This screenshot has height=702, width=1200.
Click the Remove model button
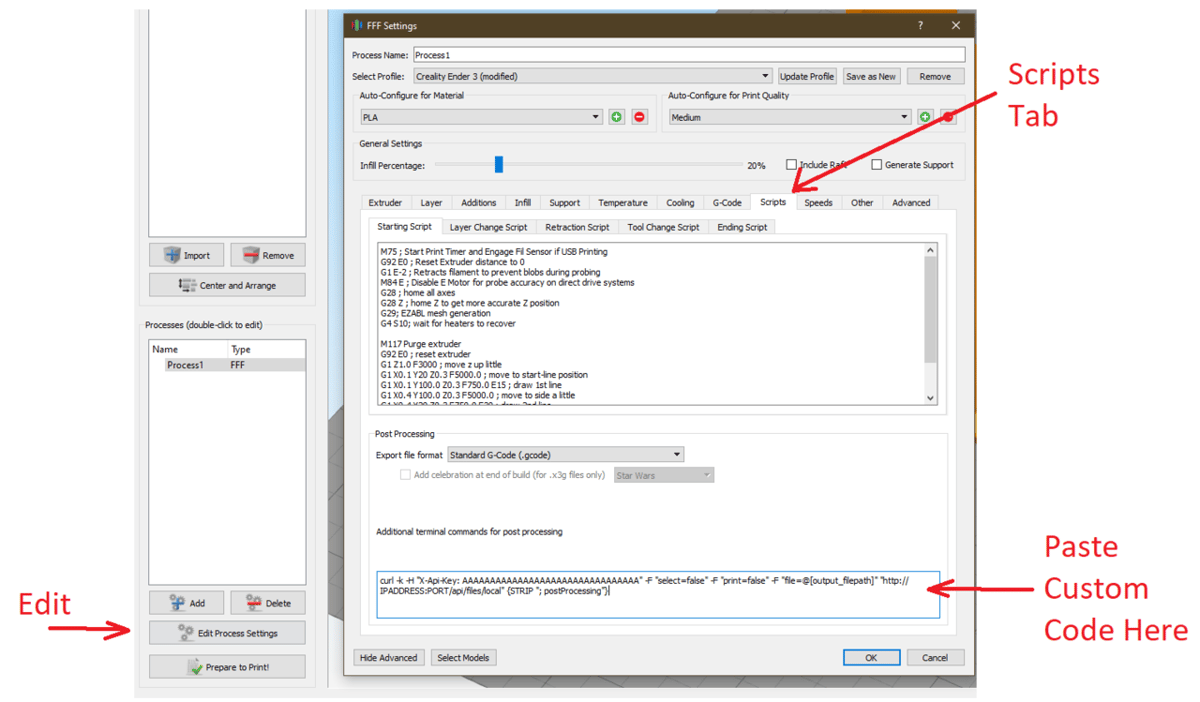268,255
